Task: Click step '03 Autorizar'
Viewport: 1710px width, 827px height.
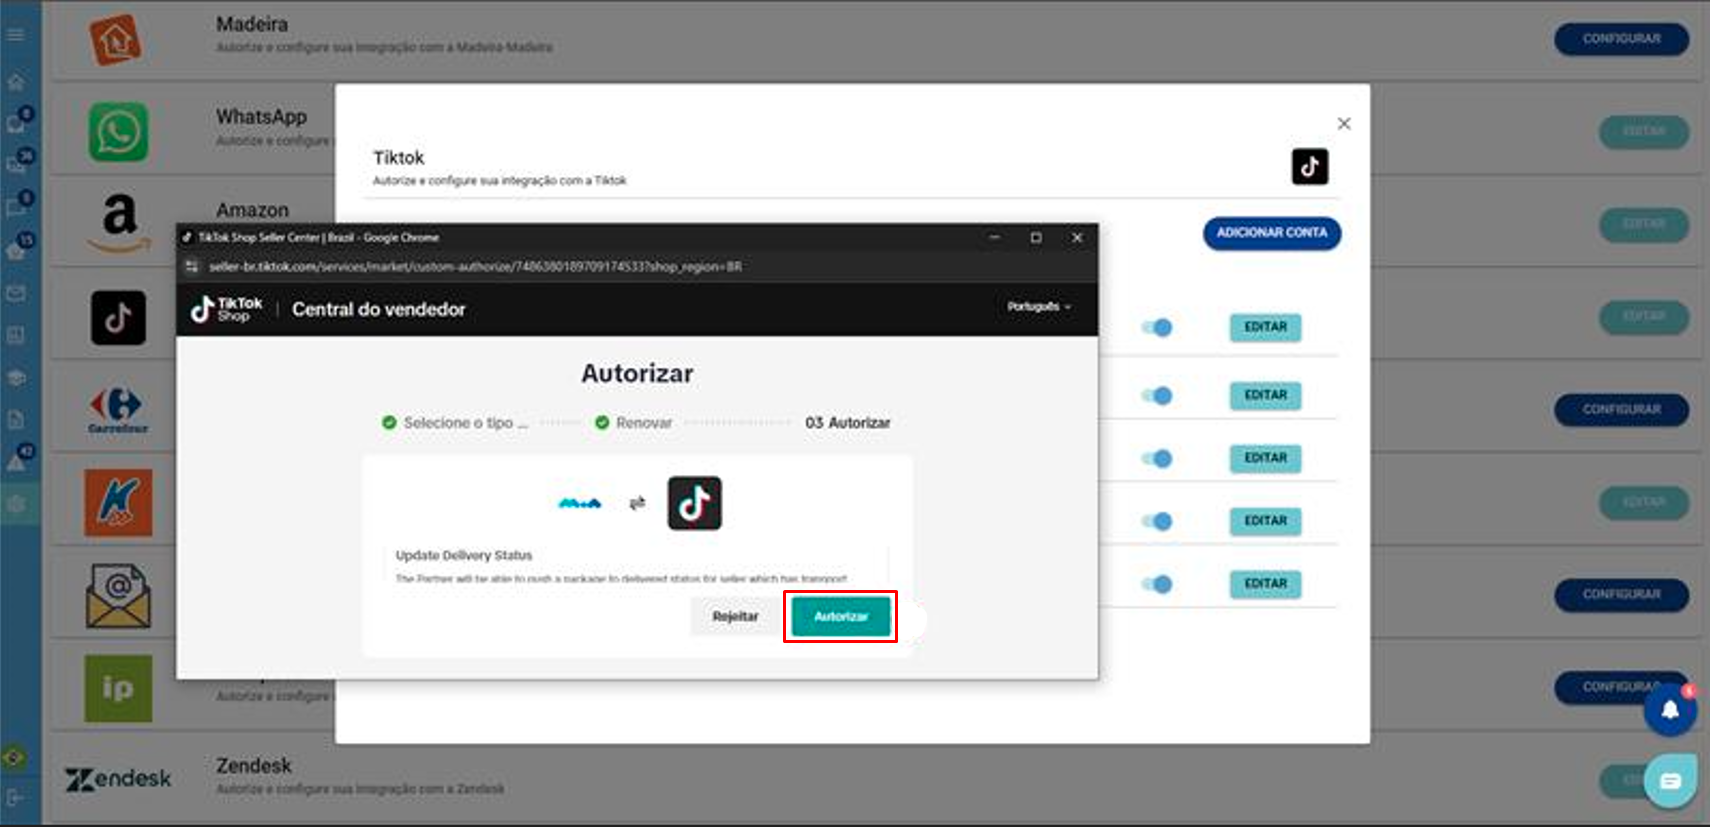Action: pos(848,423)
